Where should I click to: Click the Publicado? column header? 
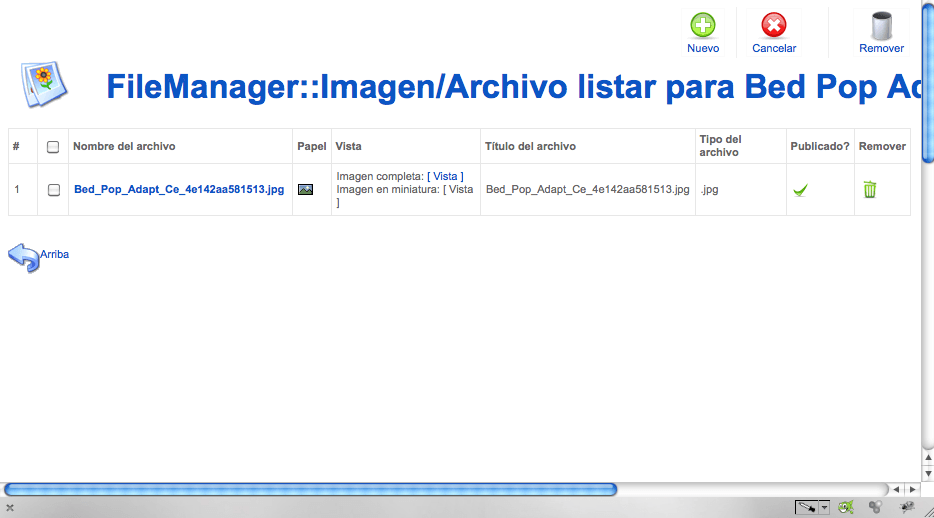tap(820, 146)
